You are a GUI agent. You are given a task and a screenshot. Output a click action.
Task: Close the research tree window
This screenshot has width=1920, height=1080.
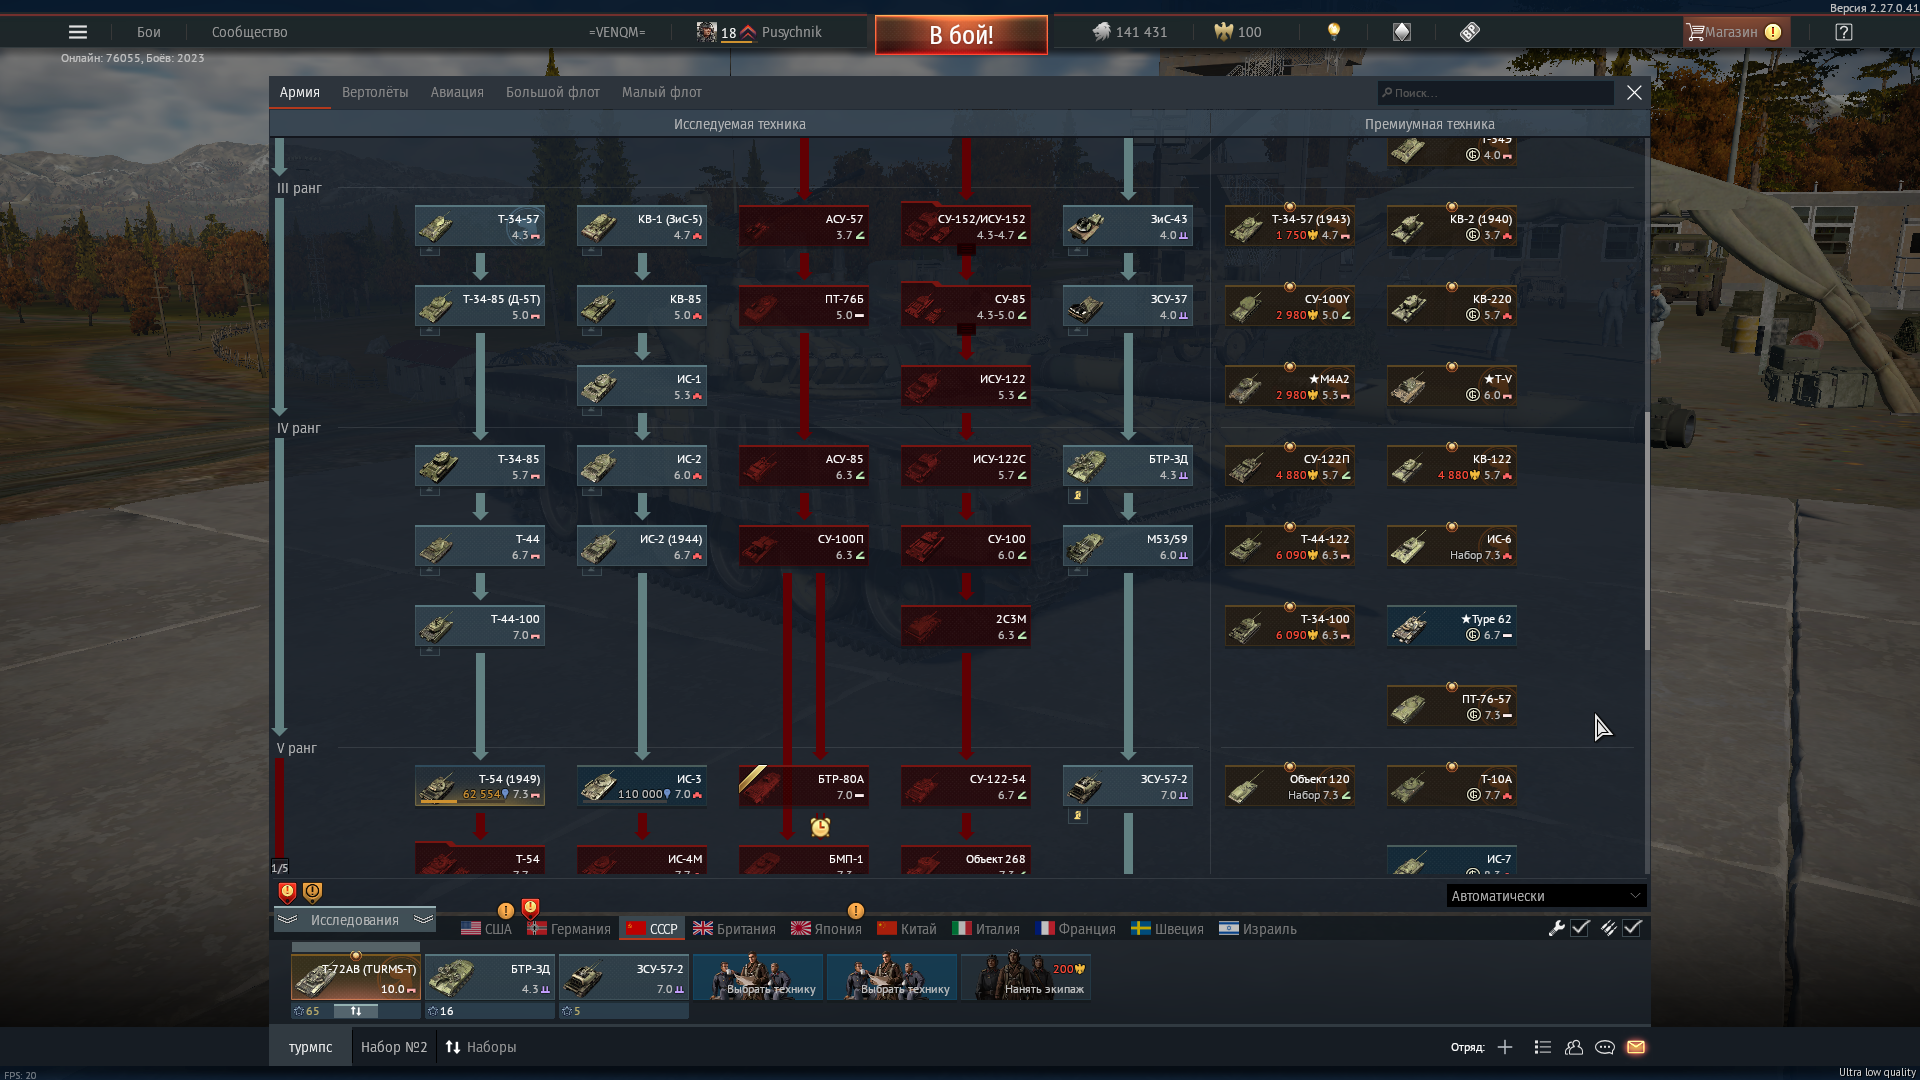click(x=1634, y=92)
